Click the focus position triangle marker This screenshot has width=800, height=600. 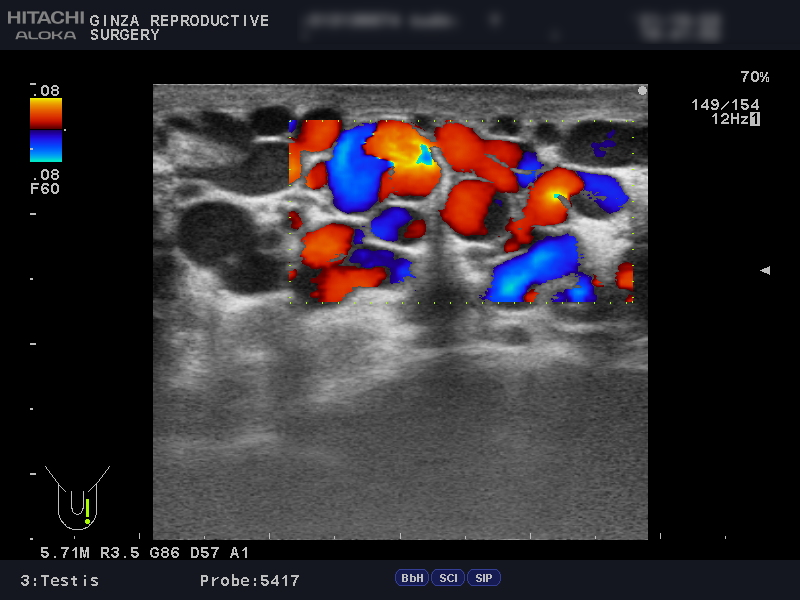[765, 270]
